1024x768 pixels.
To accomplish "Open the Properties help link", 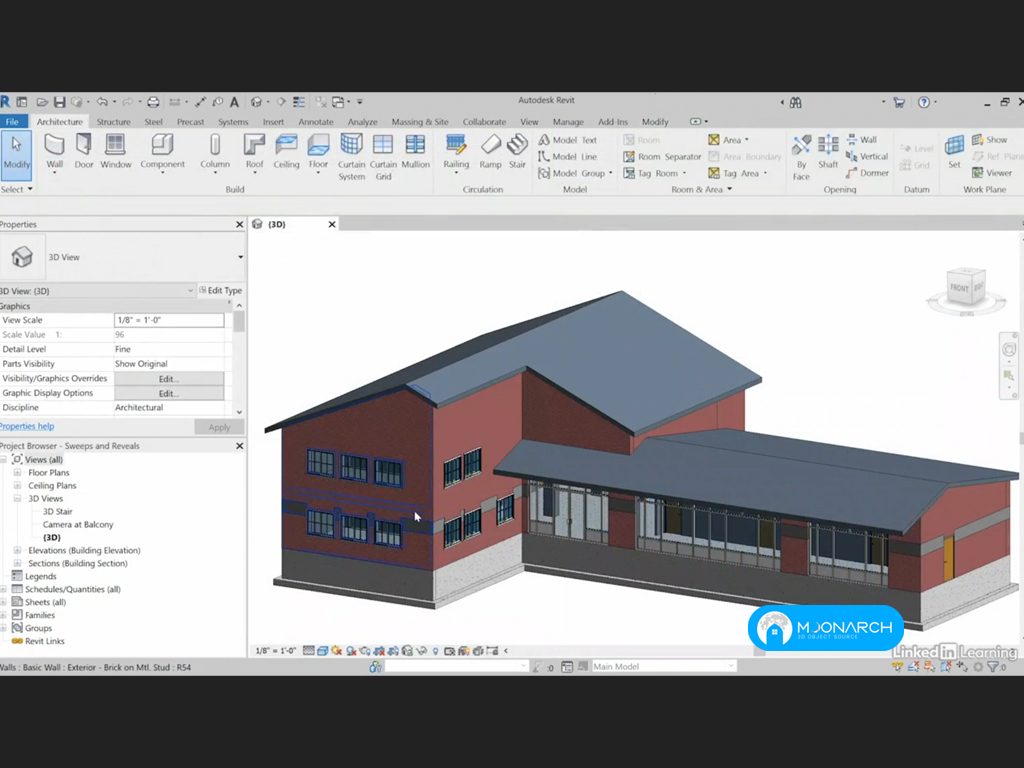I will 27,426.
